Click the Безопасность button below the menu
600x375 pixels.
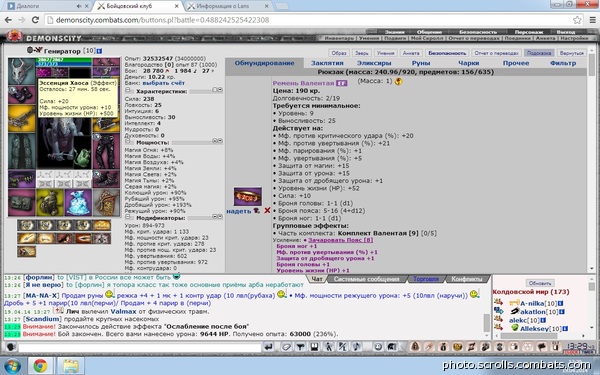tap(447, 53)
